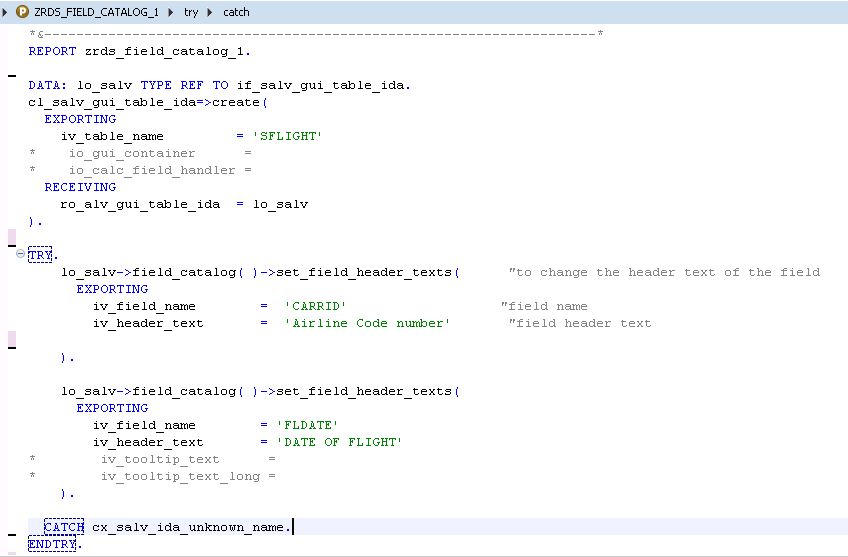Click the ZRDS_FIELD_CATALOG_1 program icon in breadcrumb

click(x=22, y=11)
